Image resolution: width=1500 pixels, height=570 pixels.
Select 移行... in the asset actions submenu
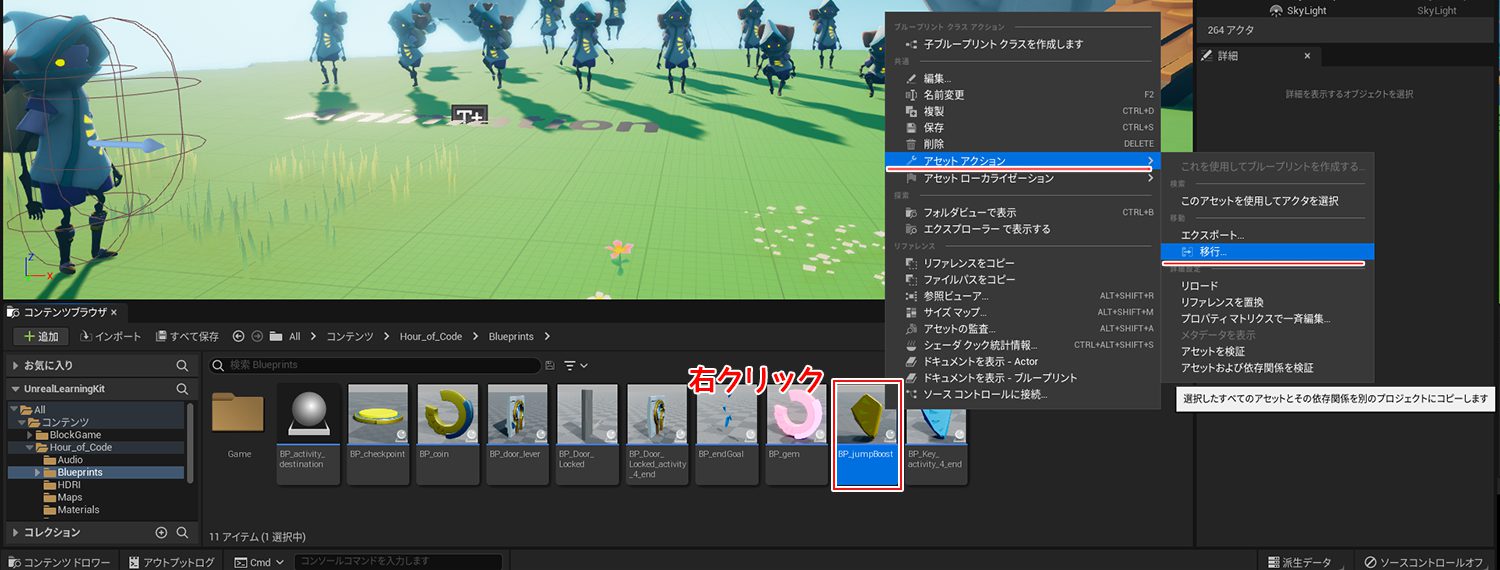[1212, 252]
